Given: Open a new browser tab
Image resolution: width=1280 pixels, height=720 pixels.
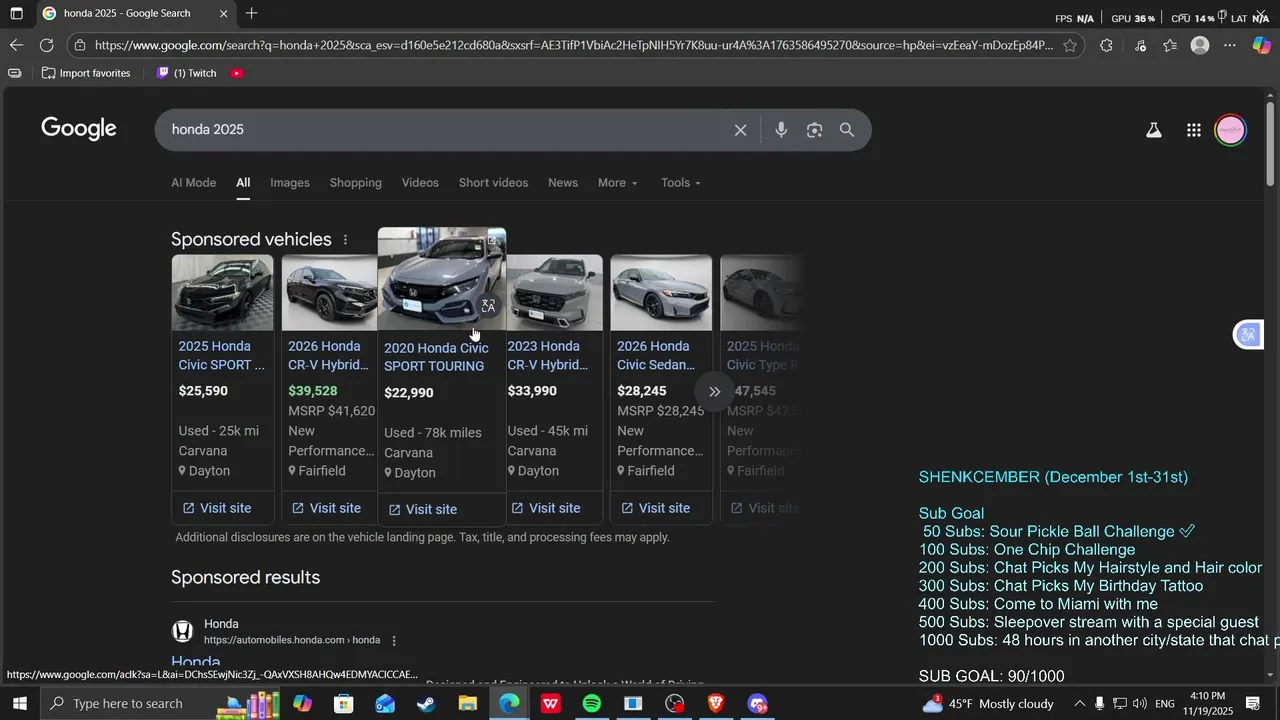Looking at the screenshot, I should tap(251, 14).
